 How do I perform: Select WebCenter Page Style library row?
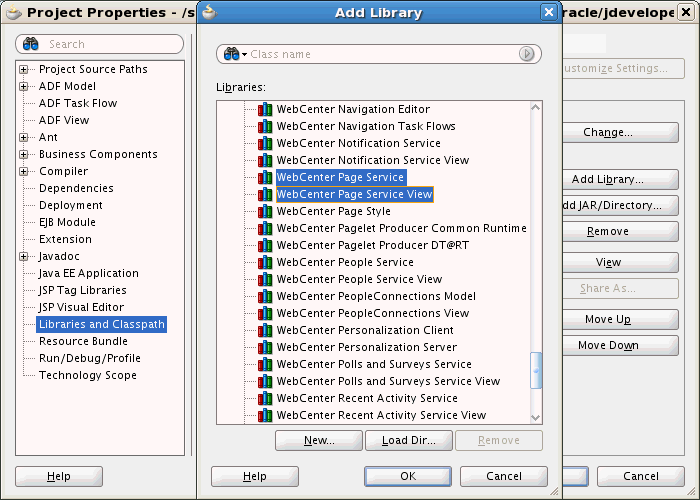coord(333,211)
